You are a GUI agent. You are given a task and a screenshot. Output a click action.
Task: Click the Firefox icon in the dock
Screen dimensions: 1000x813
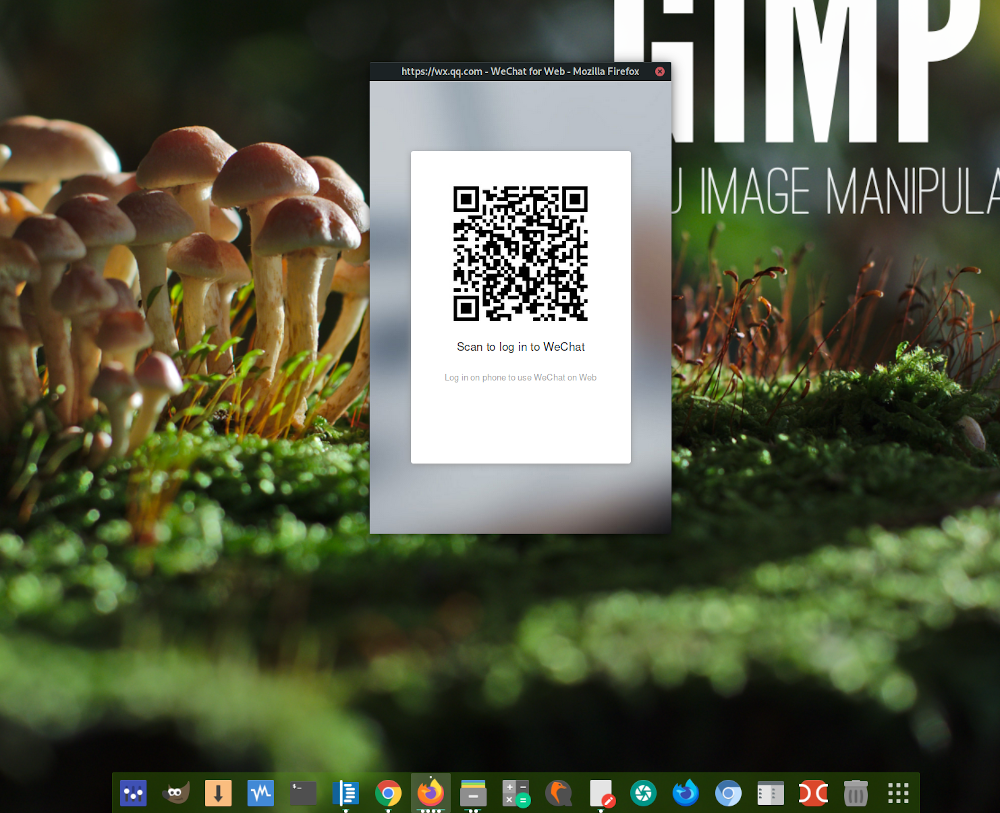[x=430, y=793]
